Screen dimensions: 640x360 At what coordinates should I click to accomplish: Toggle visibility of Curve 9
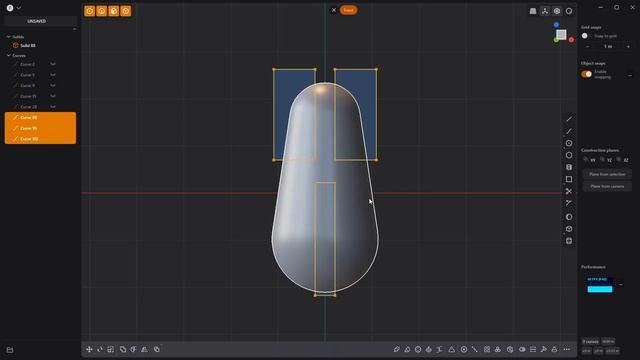click(x=53, y=85)
